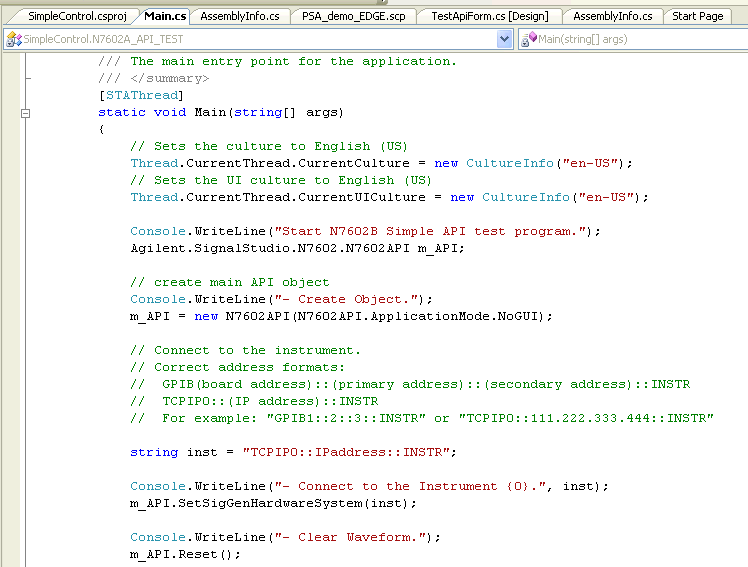
Task: Click the CurrentCulture assignment line
Action: click(382, 164)
